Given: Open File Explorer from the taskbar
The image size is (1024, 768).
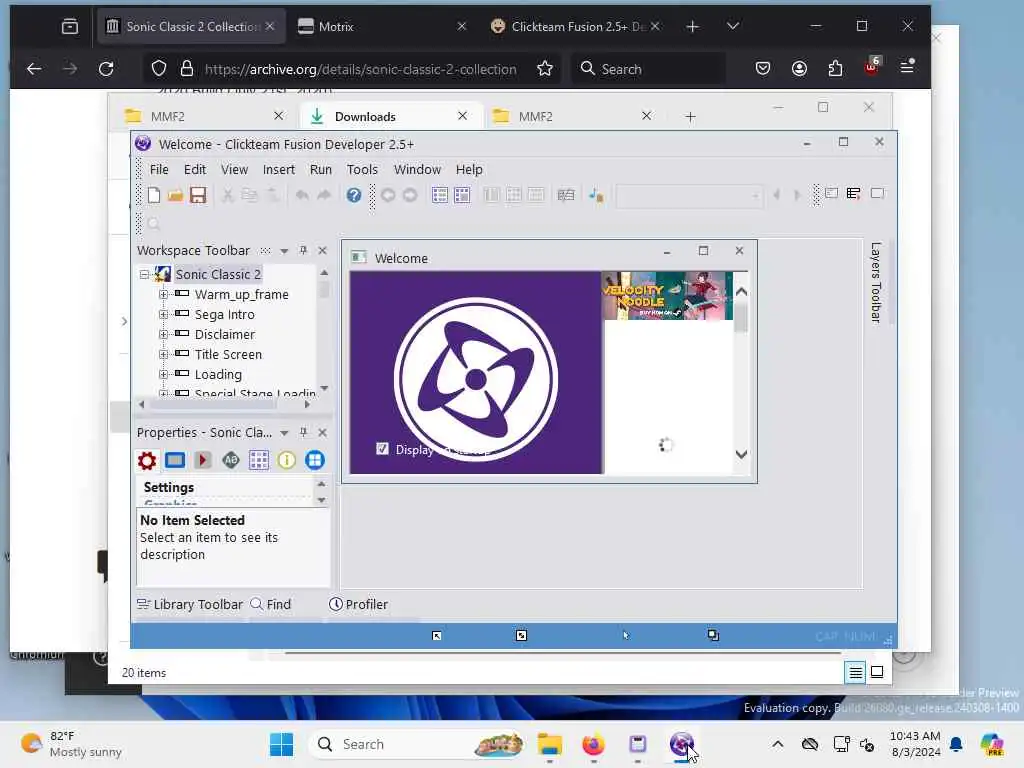Looking at the screenshot, I should [x=549, y=744].
